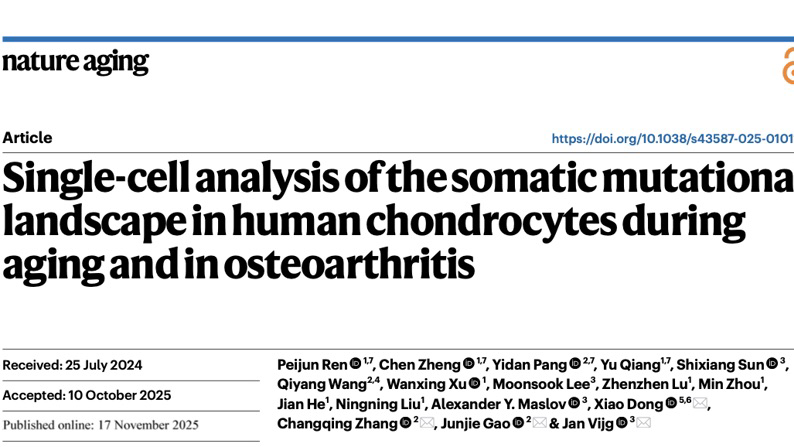The height and width of the screenshot is (447, 794).
Task: Open ORCID icon for Jan Vijg
Action: [x=623, y=424]
